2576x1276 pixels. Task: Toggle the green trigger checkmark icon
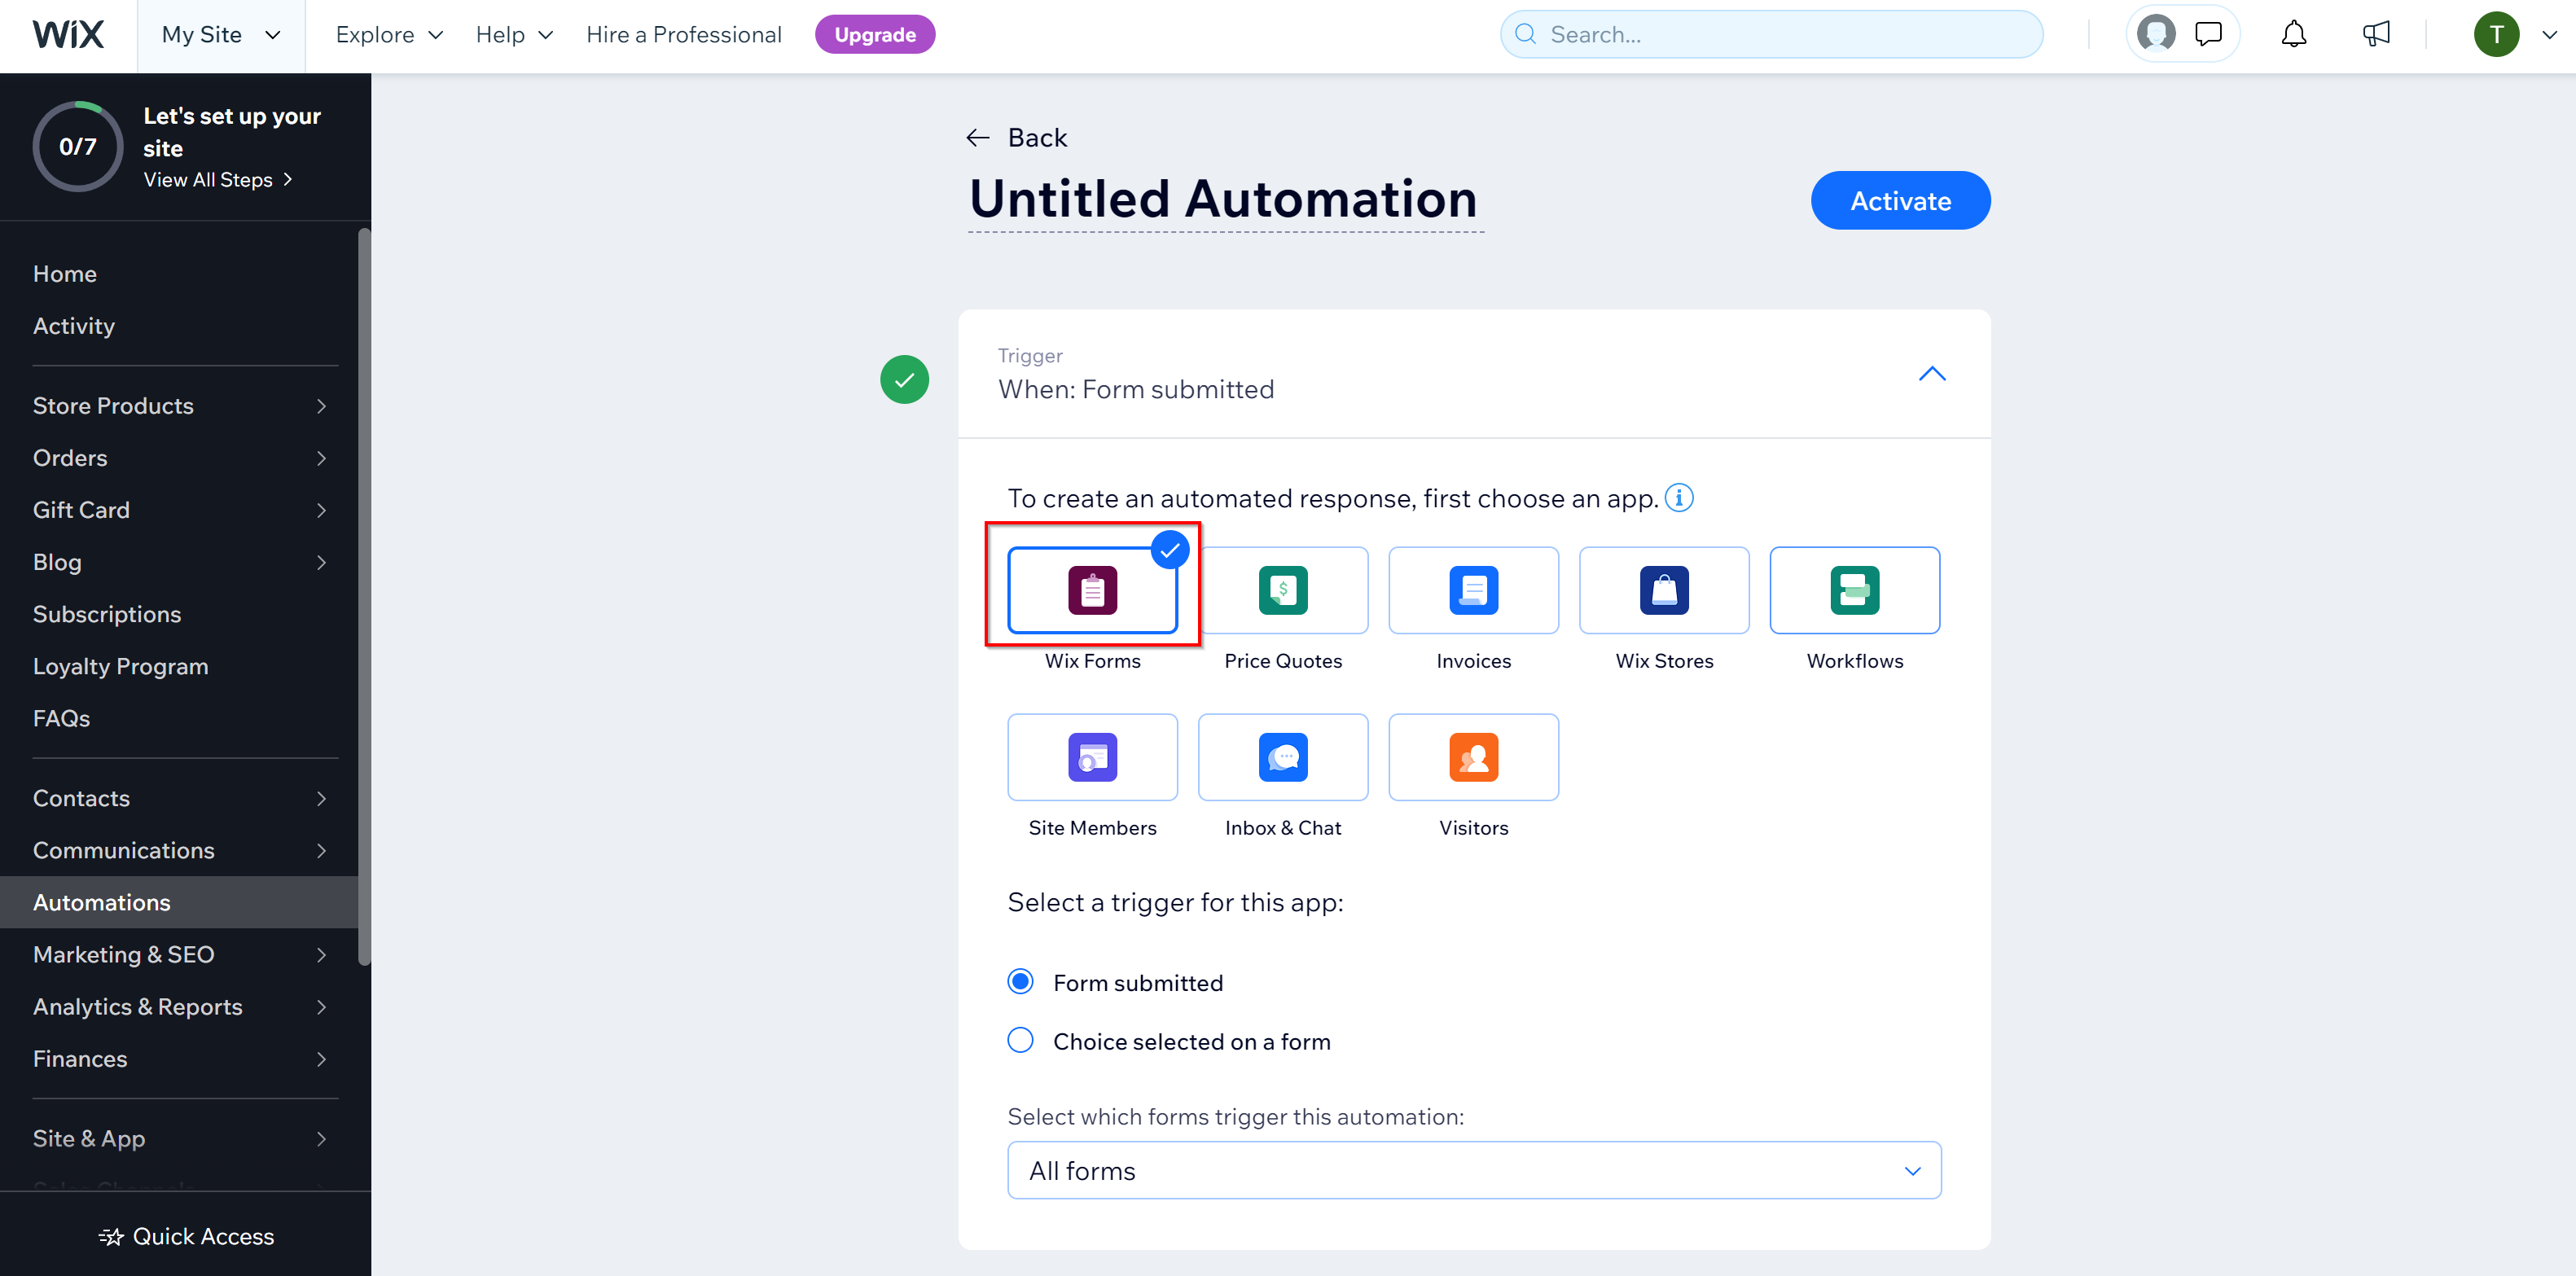click(x=905, y=376)
